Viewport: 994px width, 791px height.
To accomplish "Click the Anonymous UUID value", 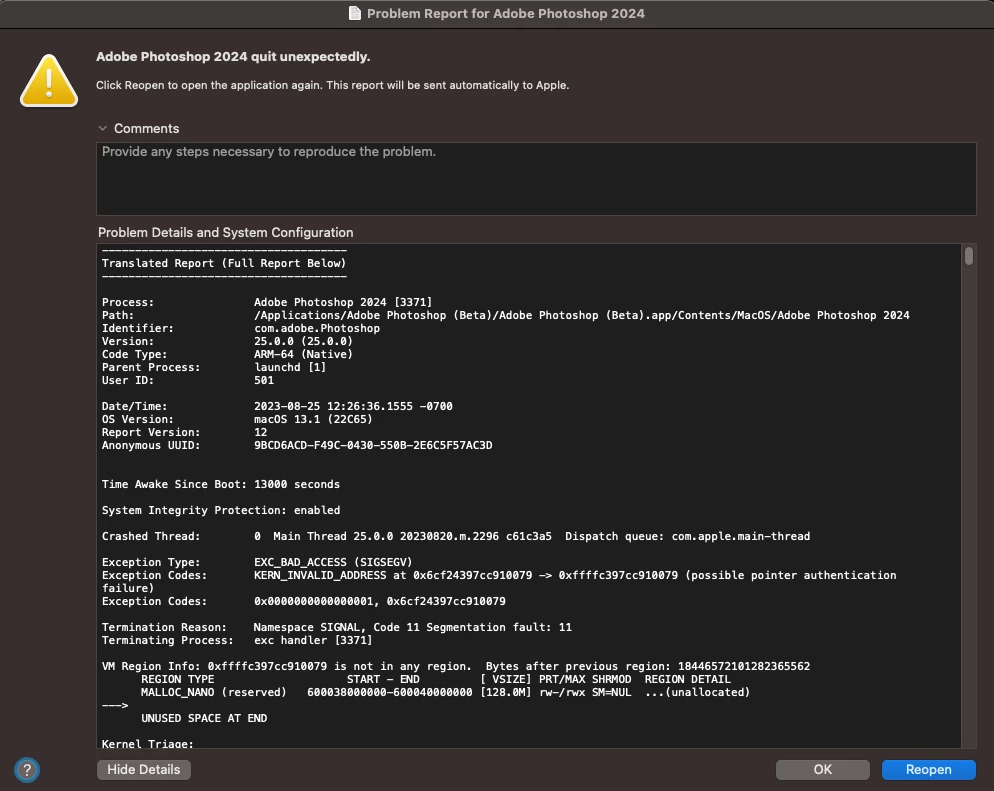I will pos(373,445).
